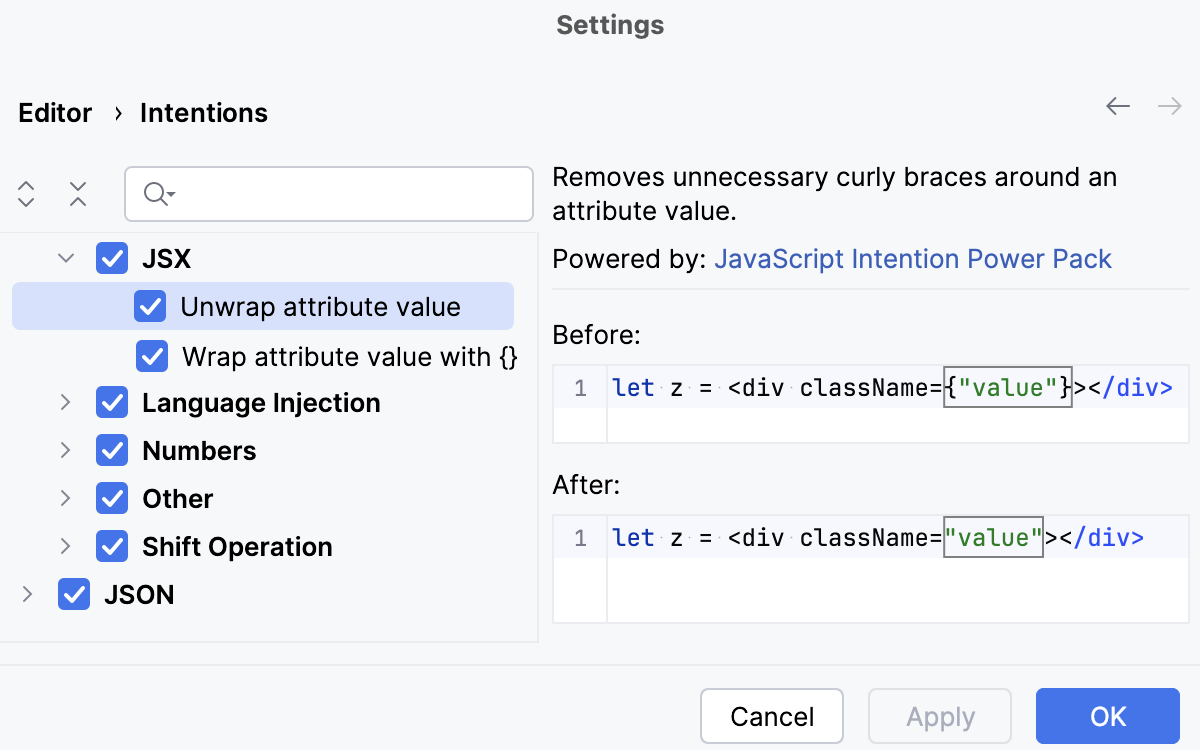Click the Expand All icon
Viewport: 1200px width, 750px height.
point(27,194)
